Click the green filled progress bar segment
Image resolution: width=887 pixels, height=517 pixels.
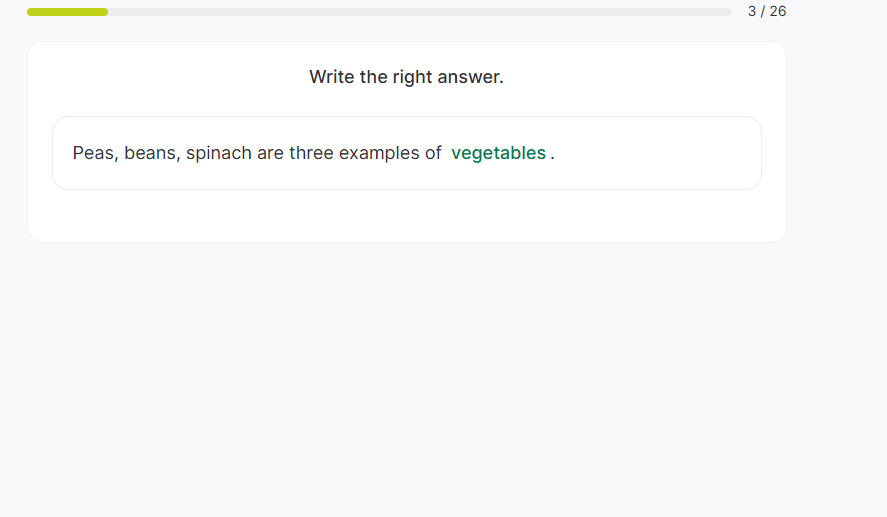point(67,12)
